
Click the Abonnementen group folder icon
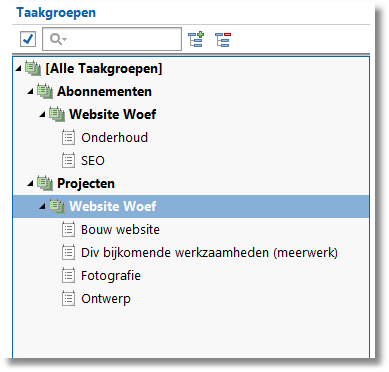pyautogui.click(x=45, y=91)
